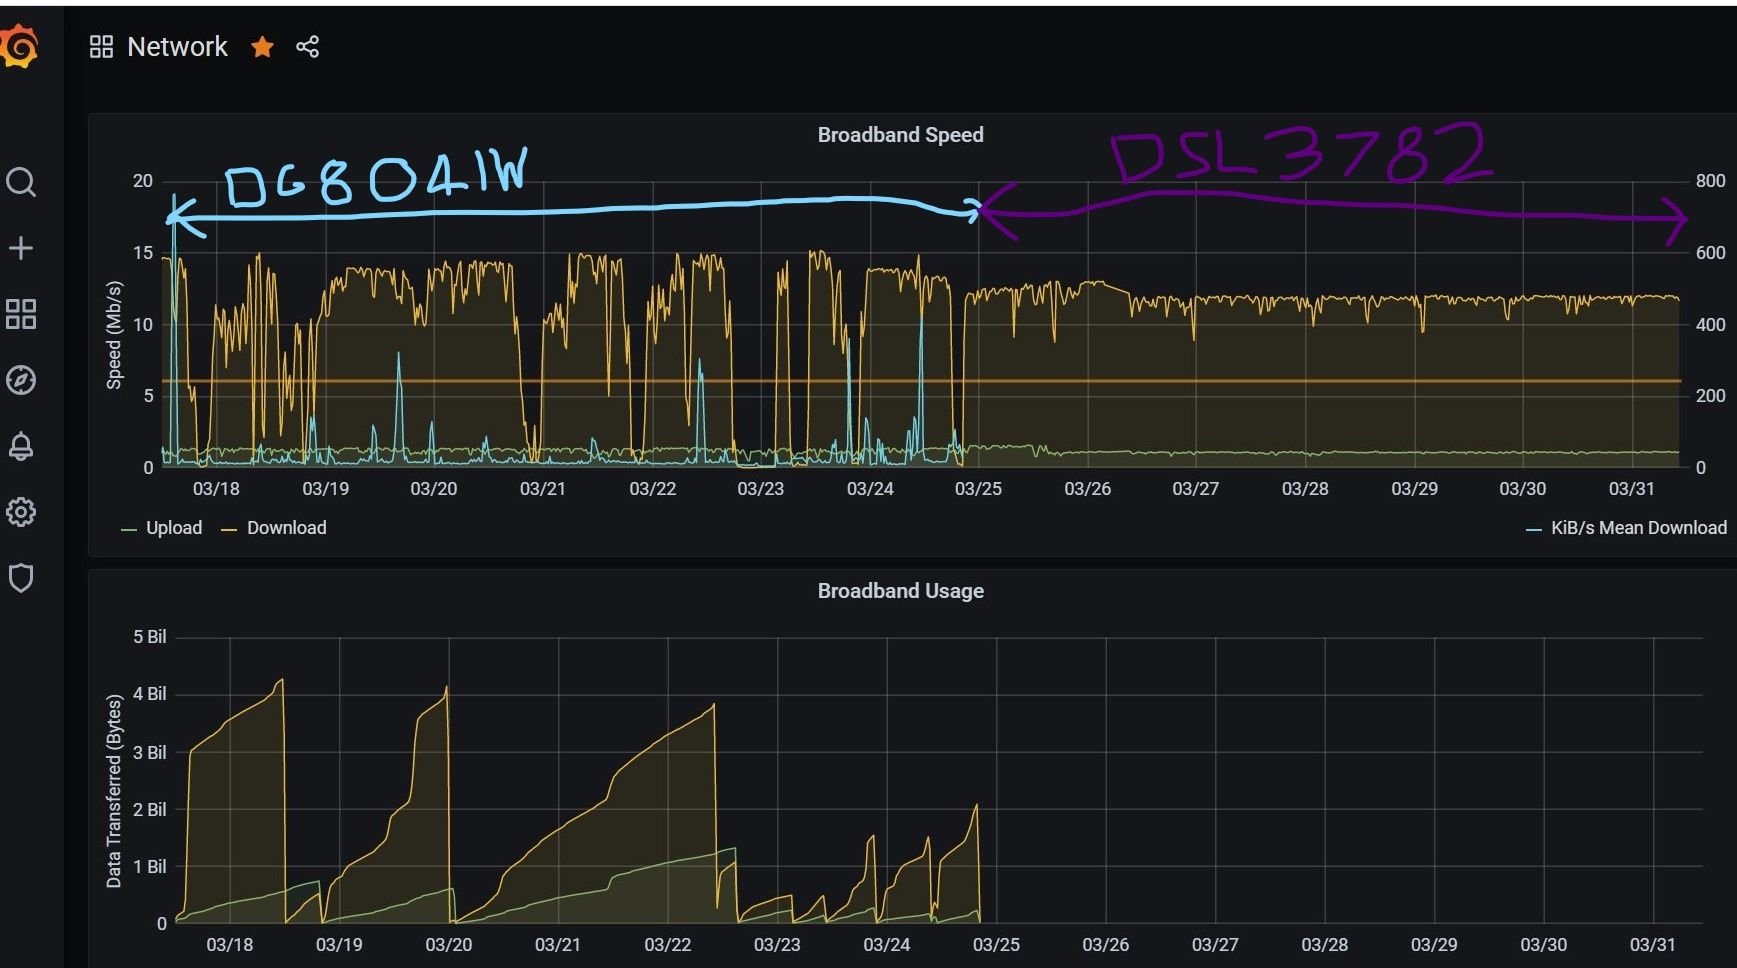Click the yellow Download legend color line

pyautogui.click(x=229, y=529)
